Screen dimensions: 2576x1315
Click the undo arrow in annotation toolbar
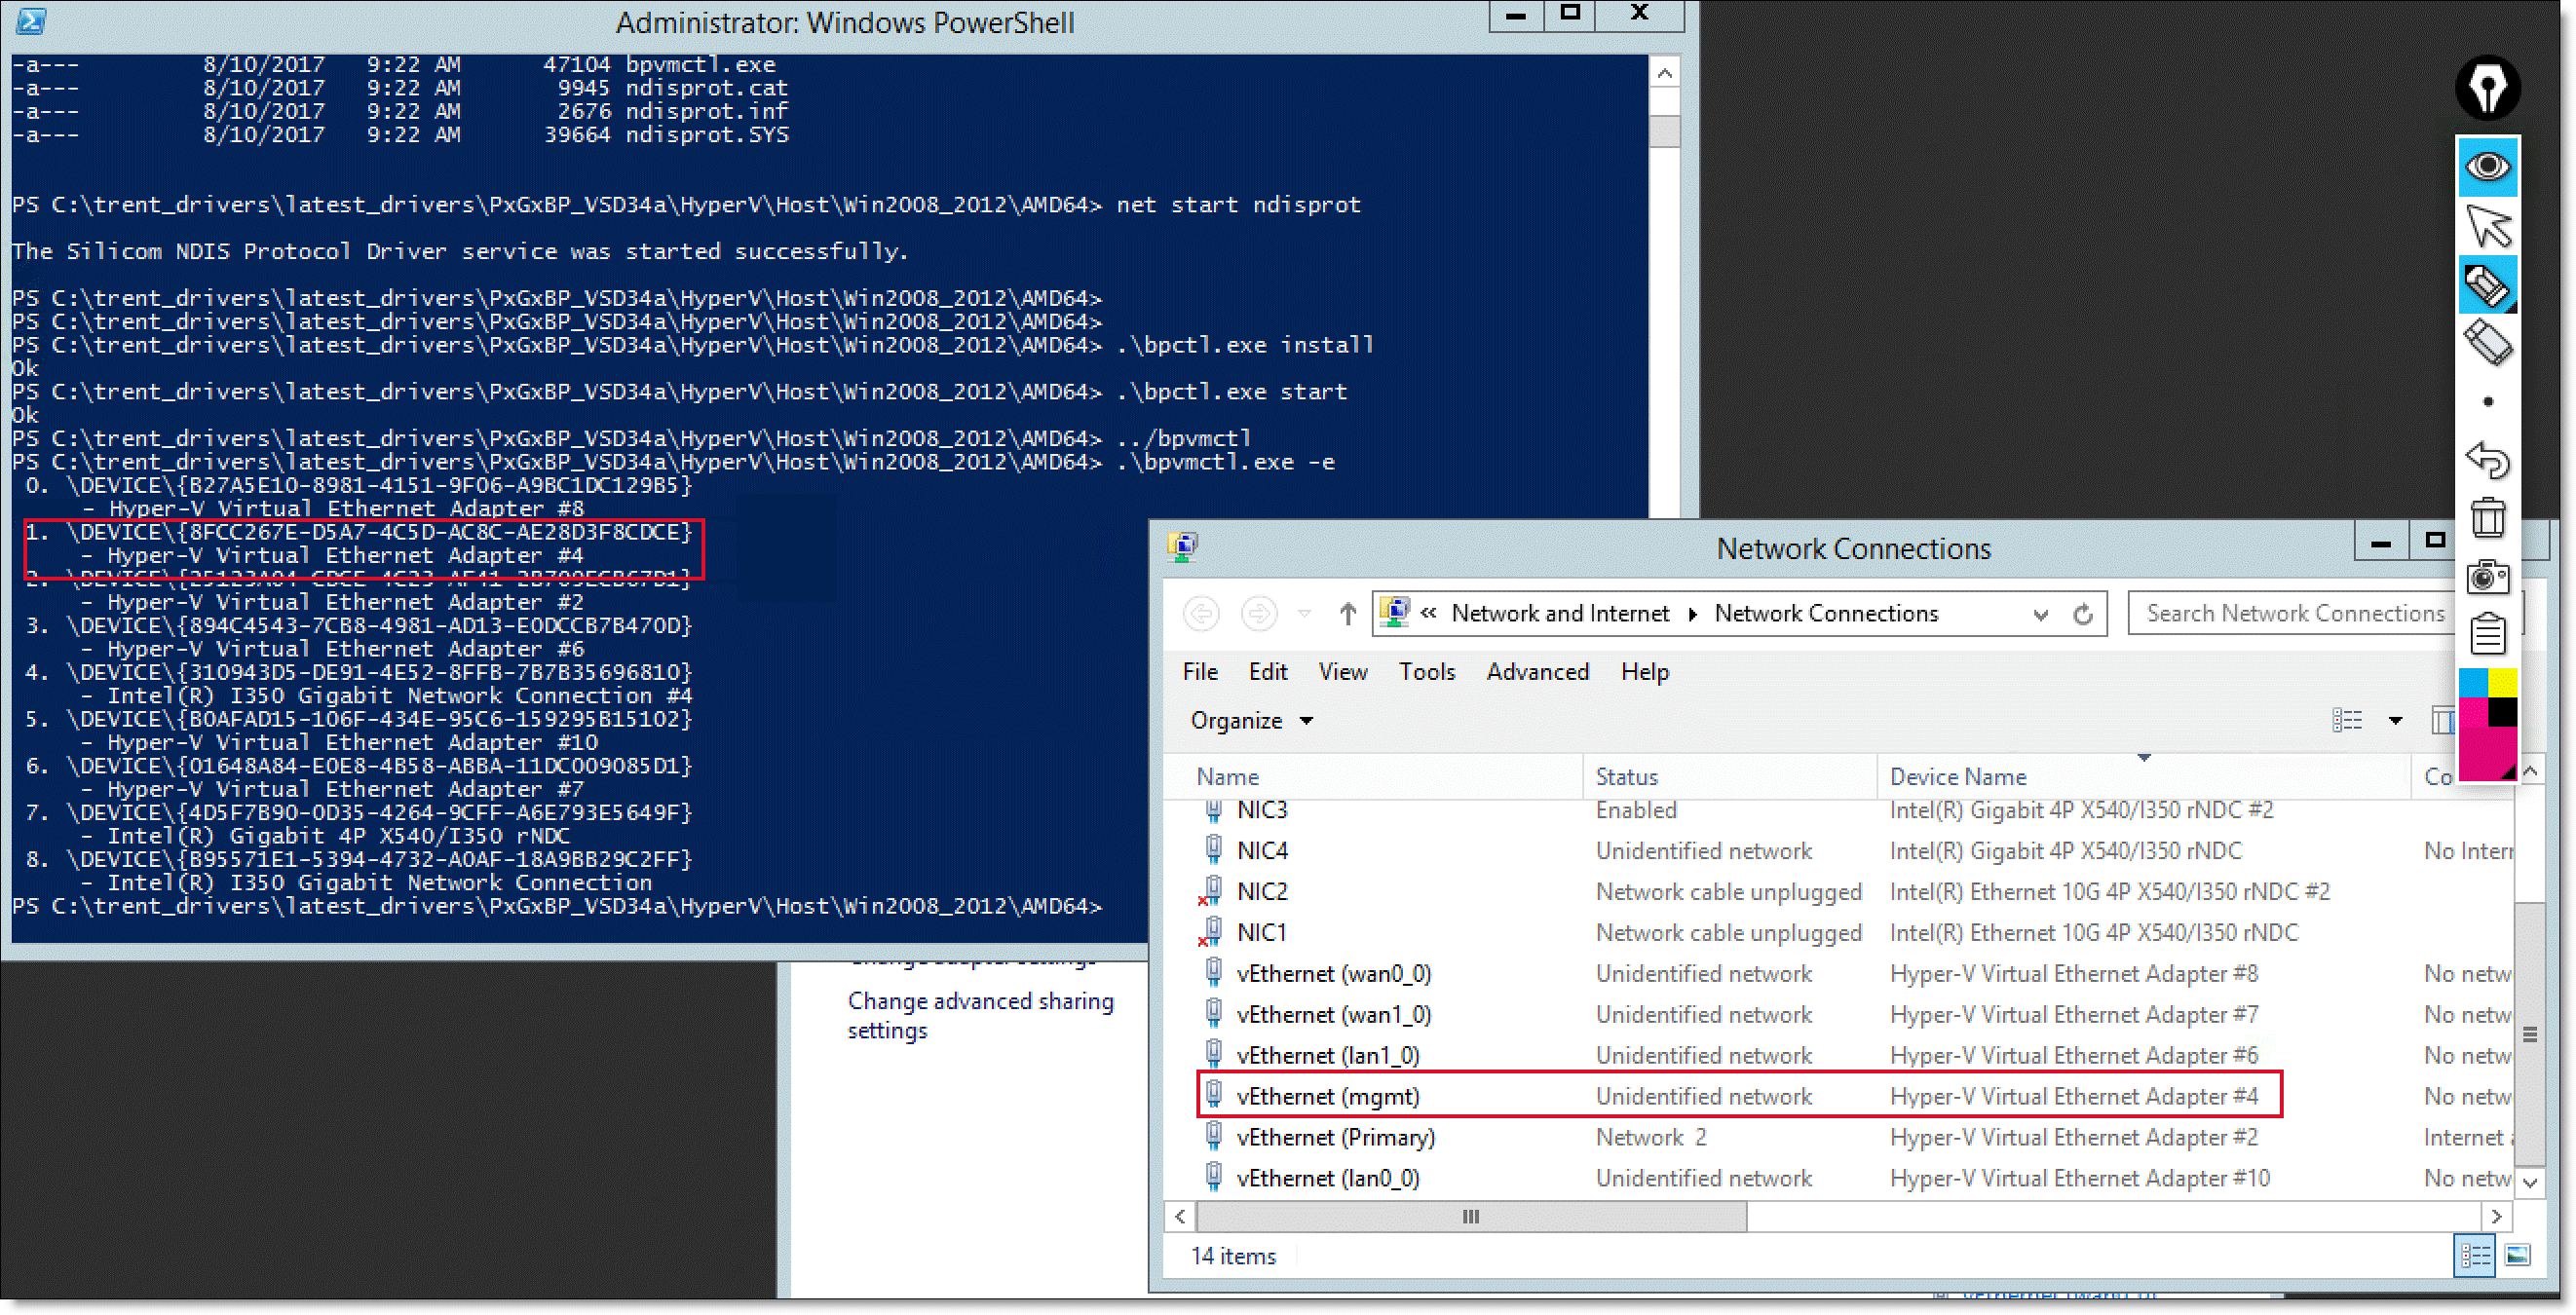pos(2487,460)
